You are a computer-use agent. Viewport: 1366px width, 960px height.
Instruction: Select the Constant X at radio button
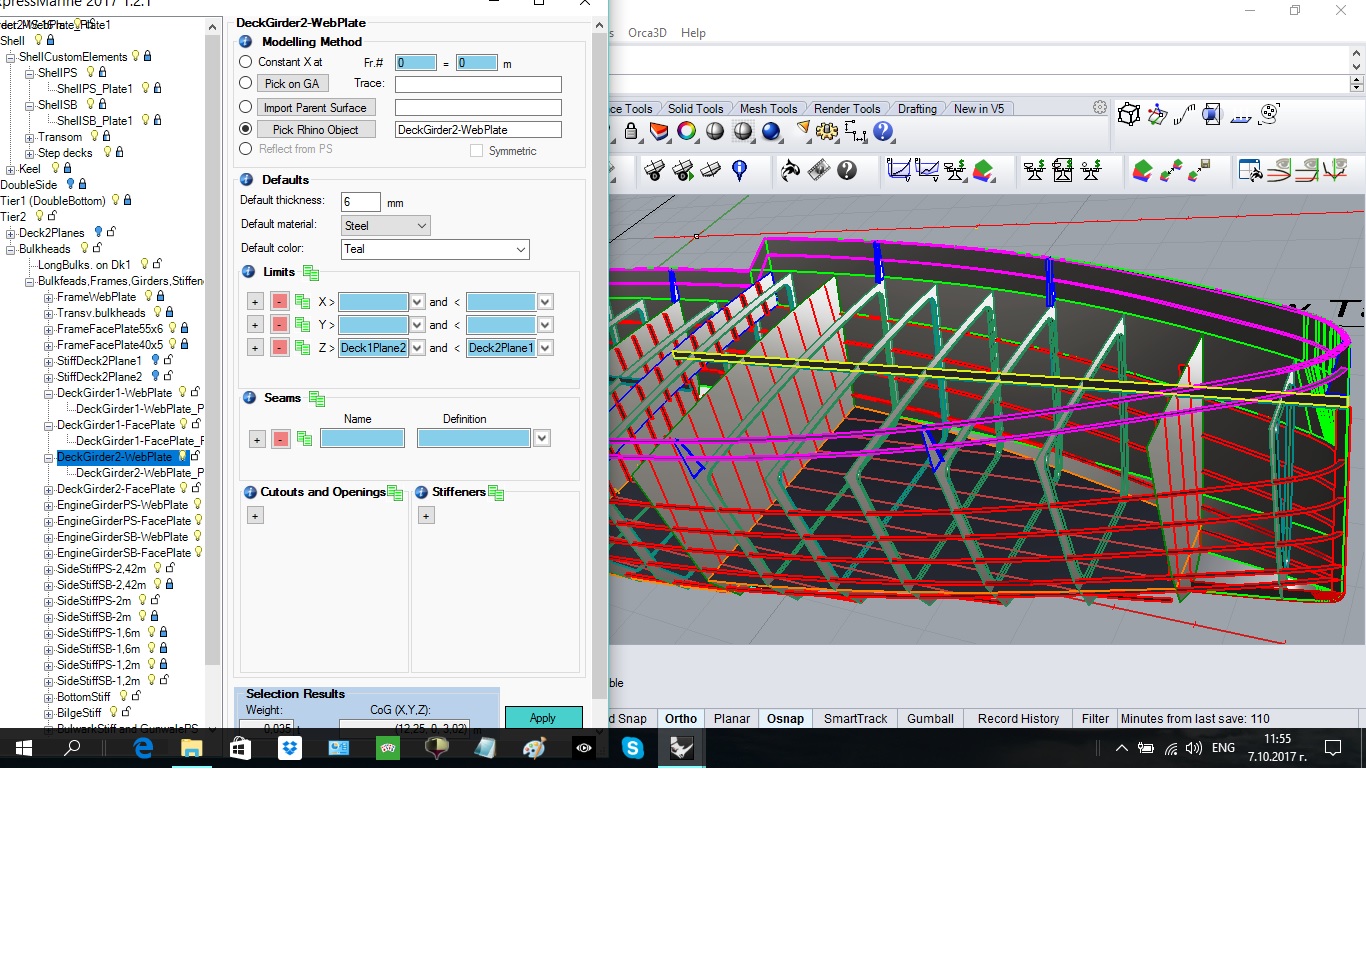point(246,62)
